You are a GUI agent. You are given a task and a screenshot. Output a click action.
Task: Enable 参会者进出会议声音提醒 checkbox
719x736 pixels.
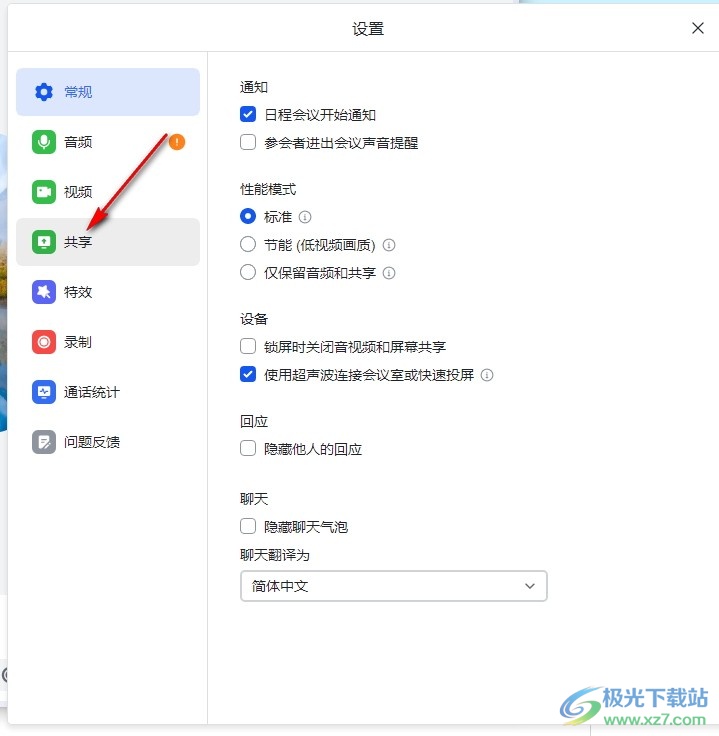tap(248, 142)
